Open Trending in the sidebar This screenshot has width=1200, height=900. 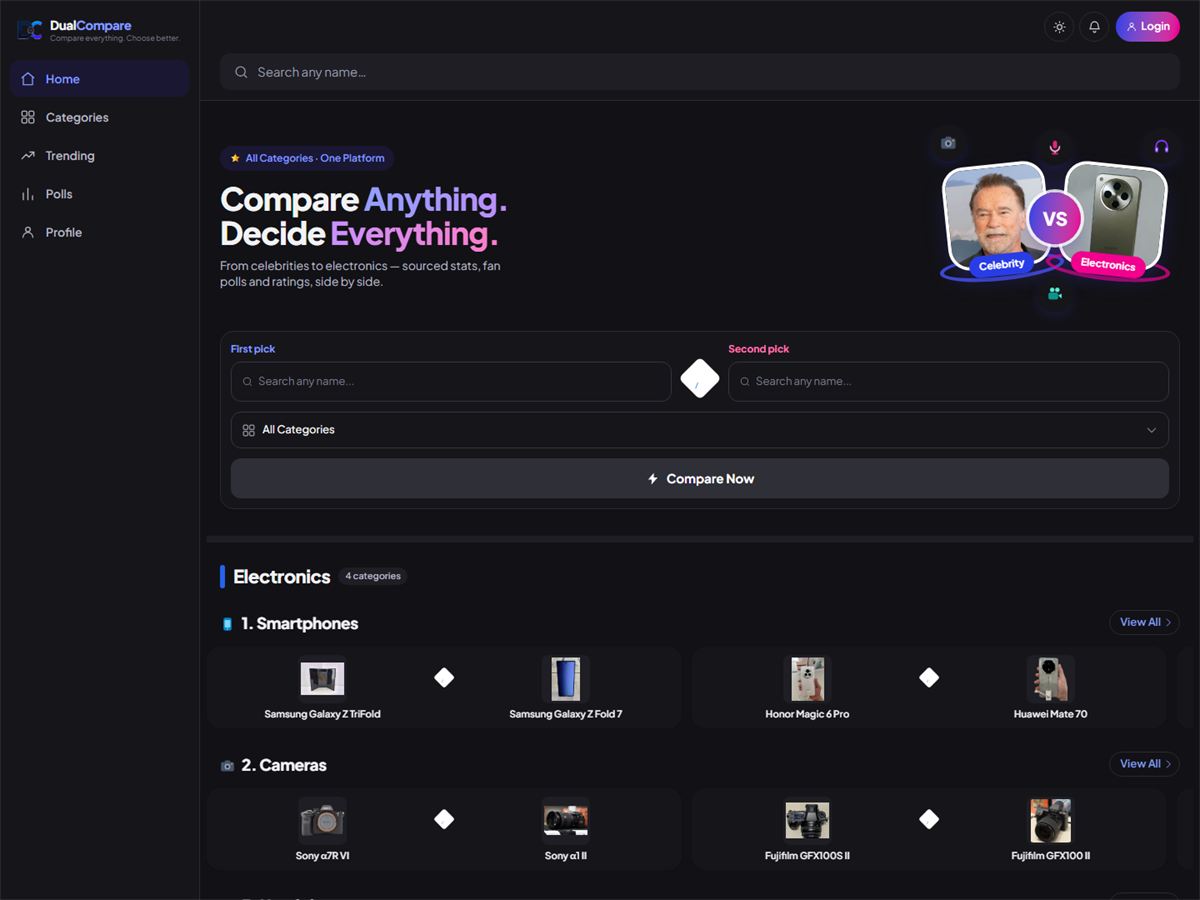coord(100,156)
